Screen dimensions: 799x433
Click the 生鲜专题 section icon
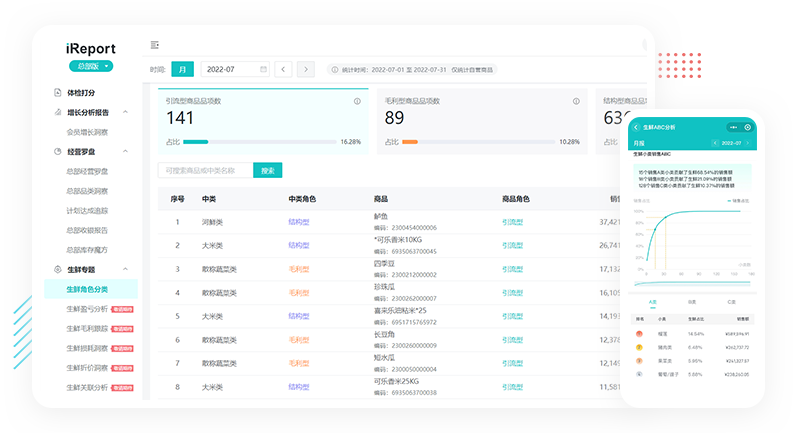click(58, 269)
